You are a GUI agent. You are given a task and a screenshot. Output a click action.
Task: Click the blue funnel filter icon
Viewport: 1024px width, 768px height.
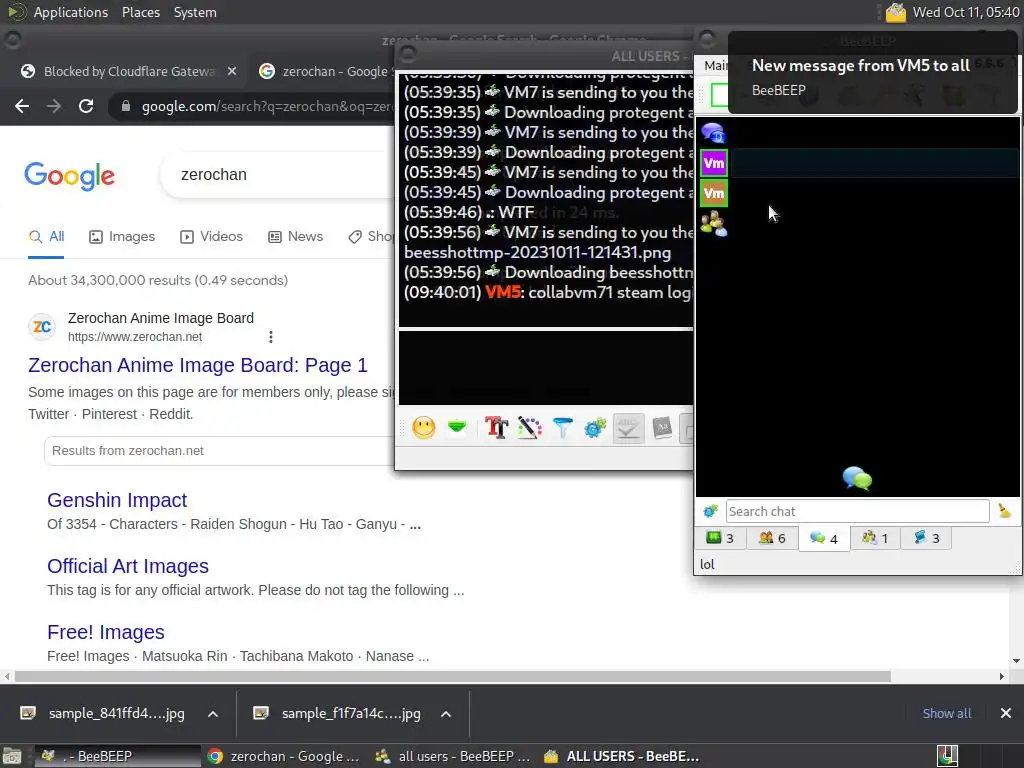coord(562,428)
